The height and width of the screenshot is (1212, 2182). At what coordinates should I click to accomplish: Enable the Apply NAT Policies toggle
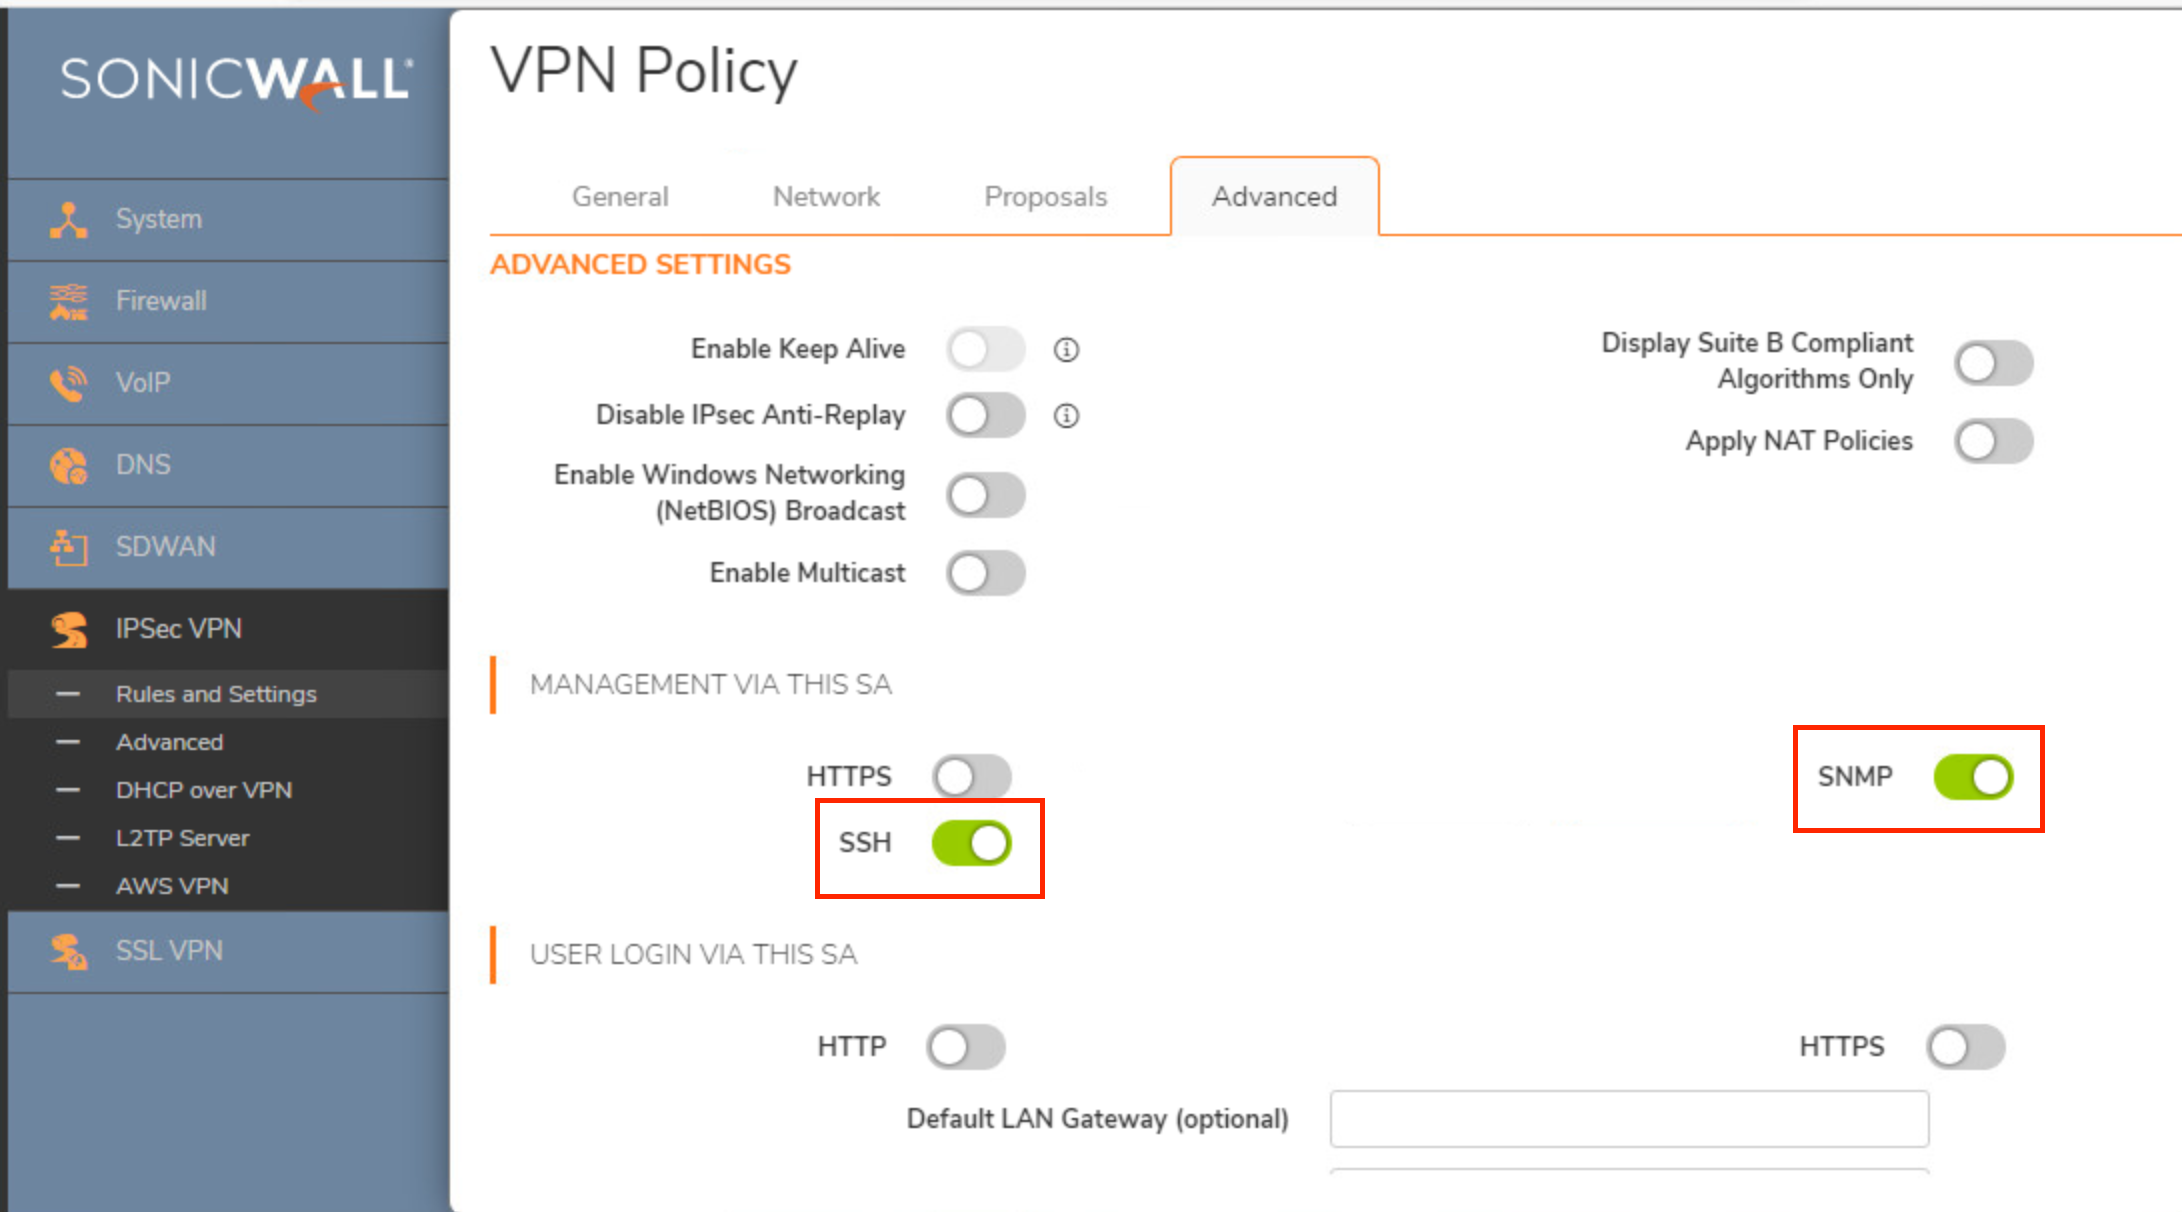point(1994,441)
